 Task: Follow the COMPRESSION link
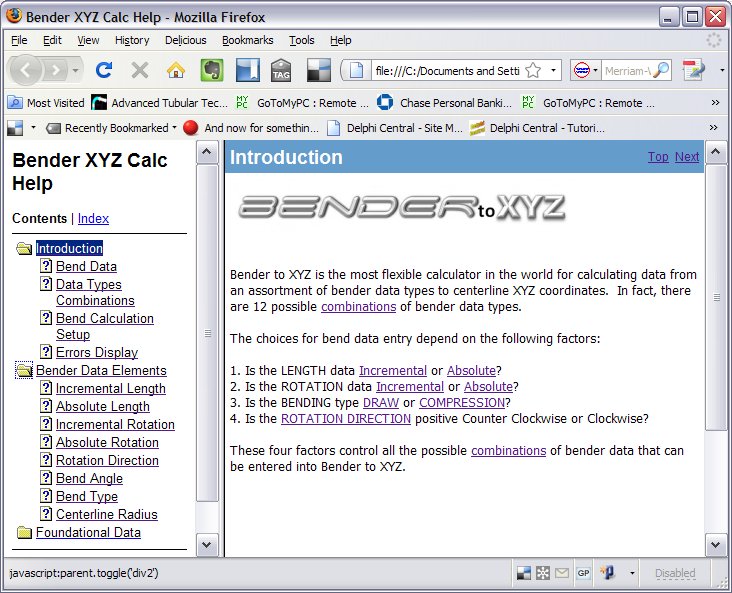[461, 403]
